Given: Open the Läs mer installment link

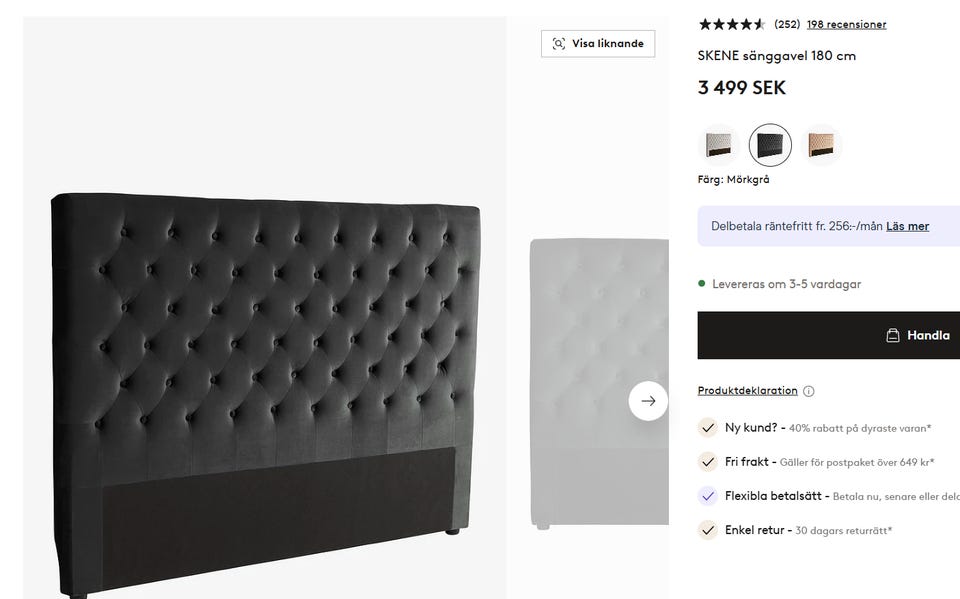Looking at the screenshot, I should point(907,226).
